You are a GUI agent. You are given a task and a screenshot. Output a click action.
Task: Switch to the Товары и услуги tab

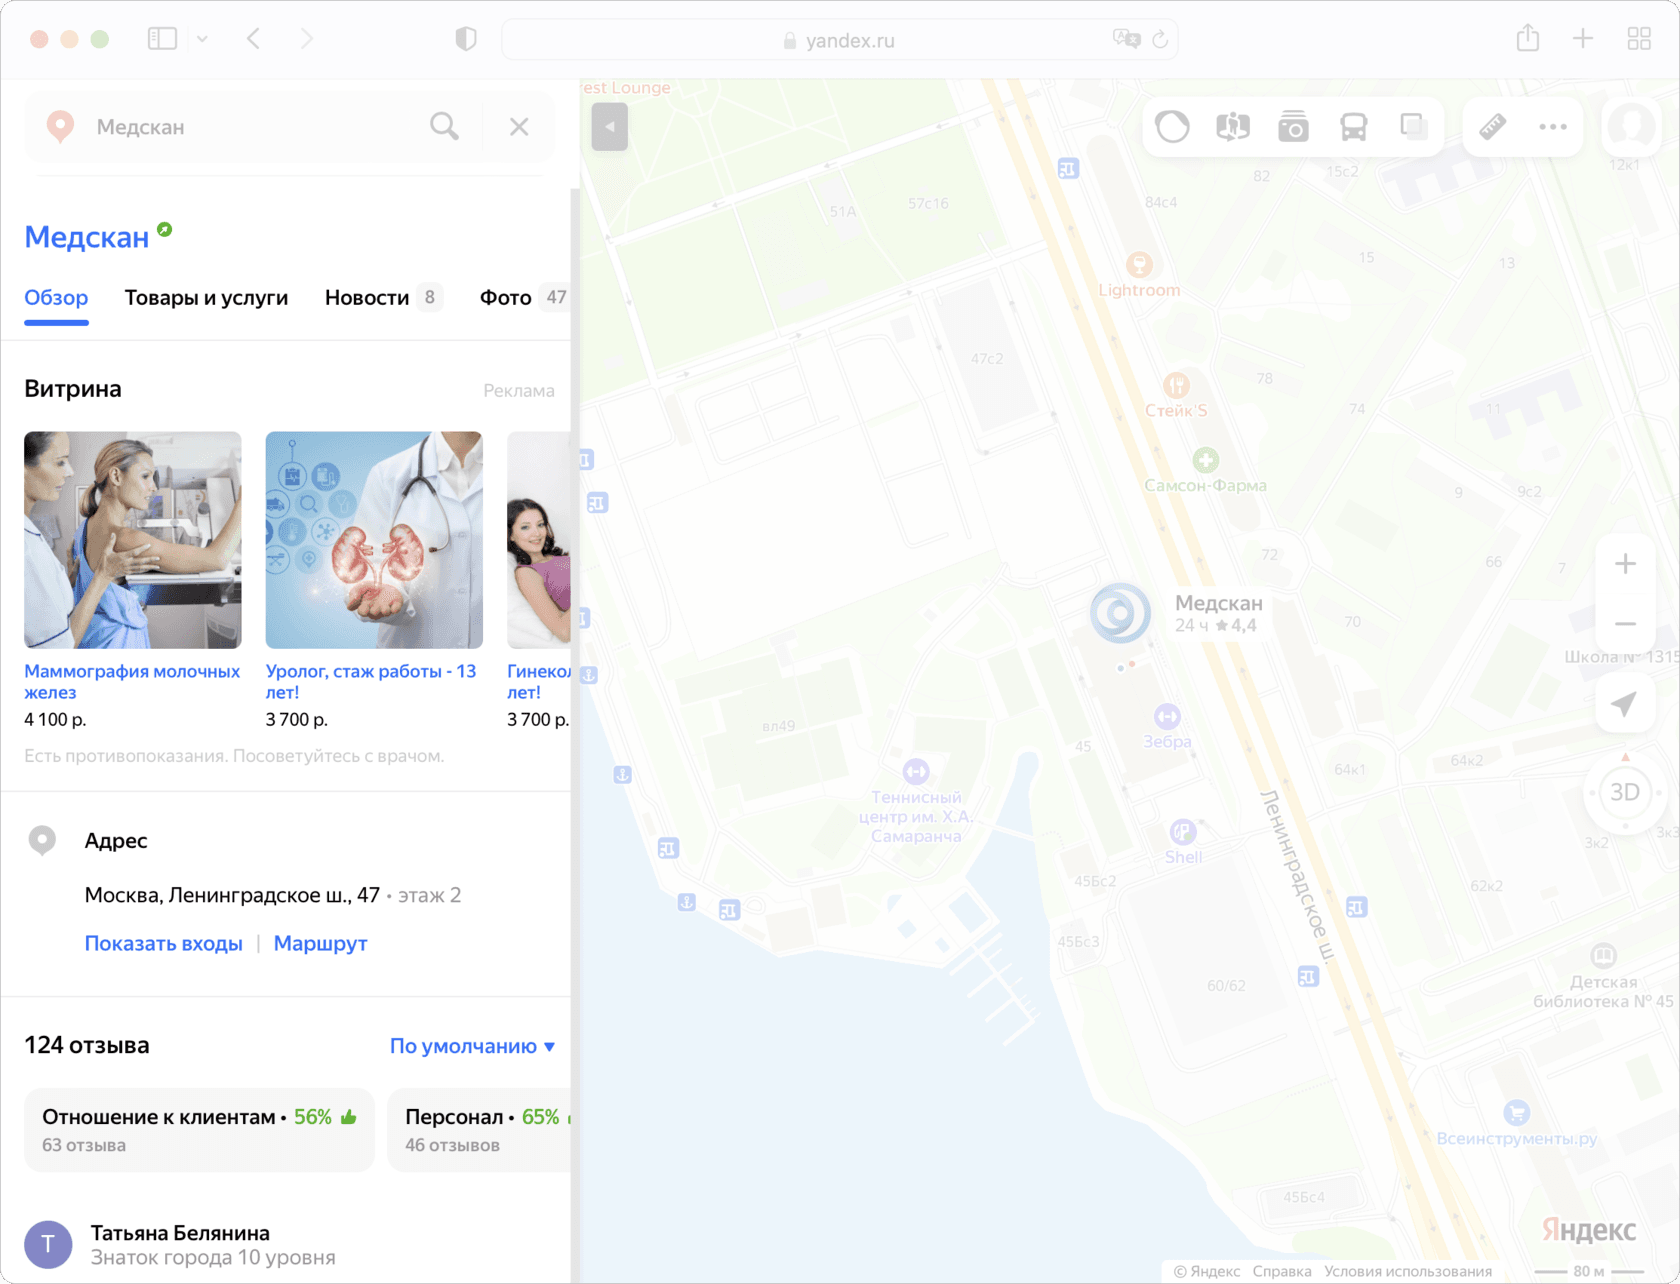tap(206, 298)
